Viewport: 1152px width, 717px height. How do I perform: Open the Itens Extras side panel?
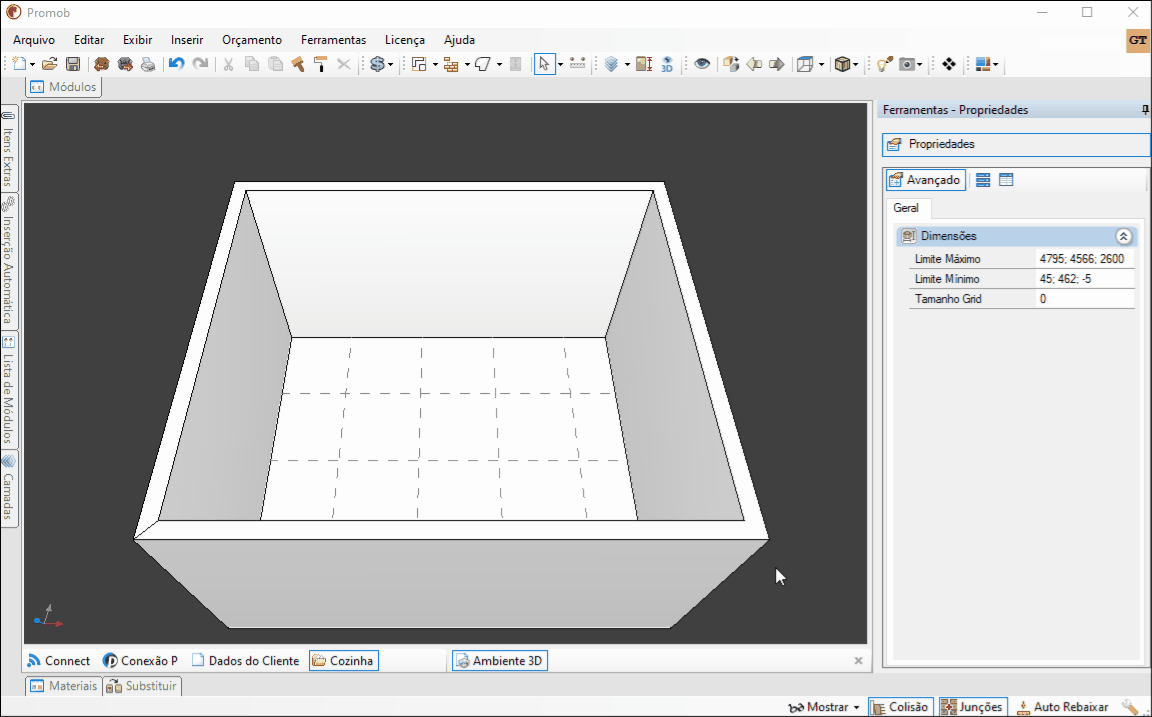point(9,148)
